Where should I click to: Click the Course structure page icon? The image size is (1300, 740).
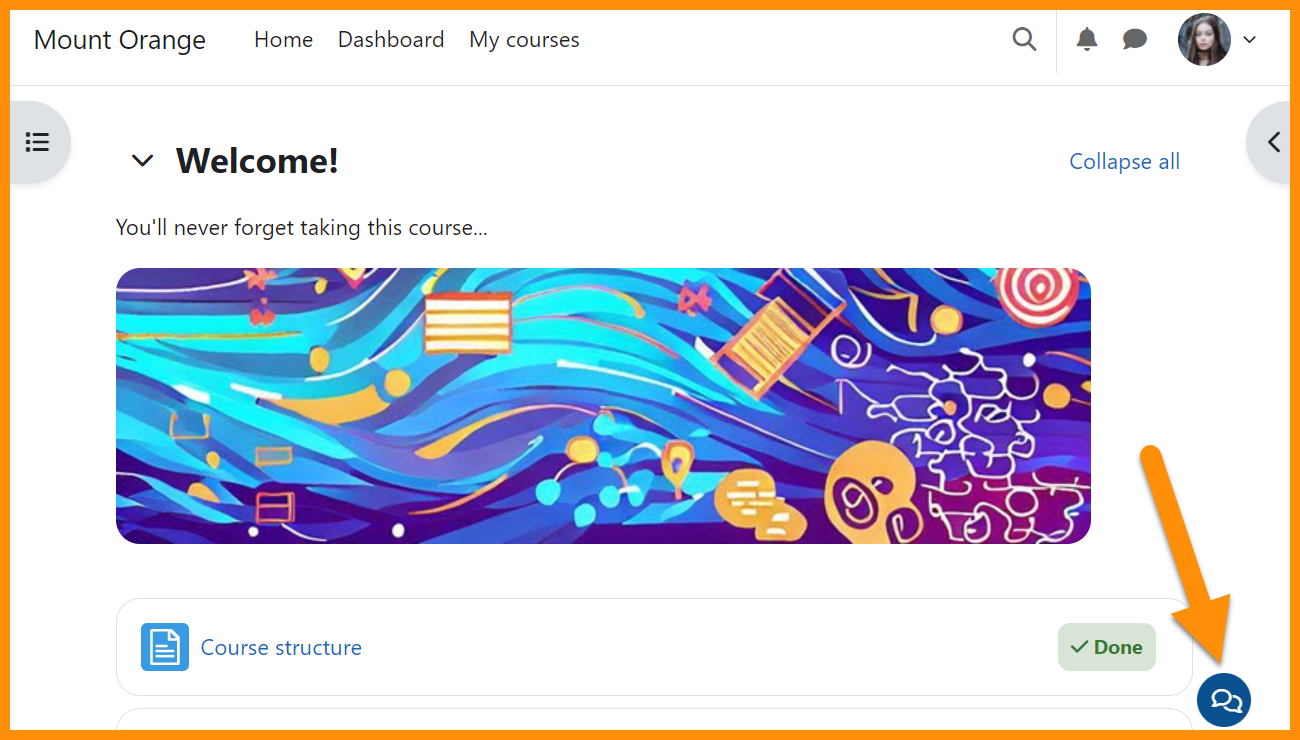point(165,647)
